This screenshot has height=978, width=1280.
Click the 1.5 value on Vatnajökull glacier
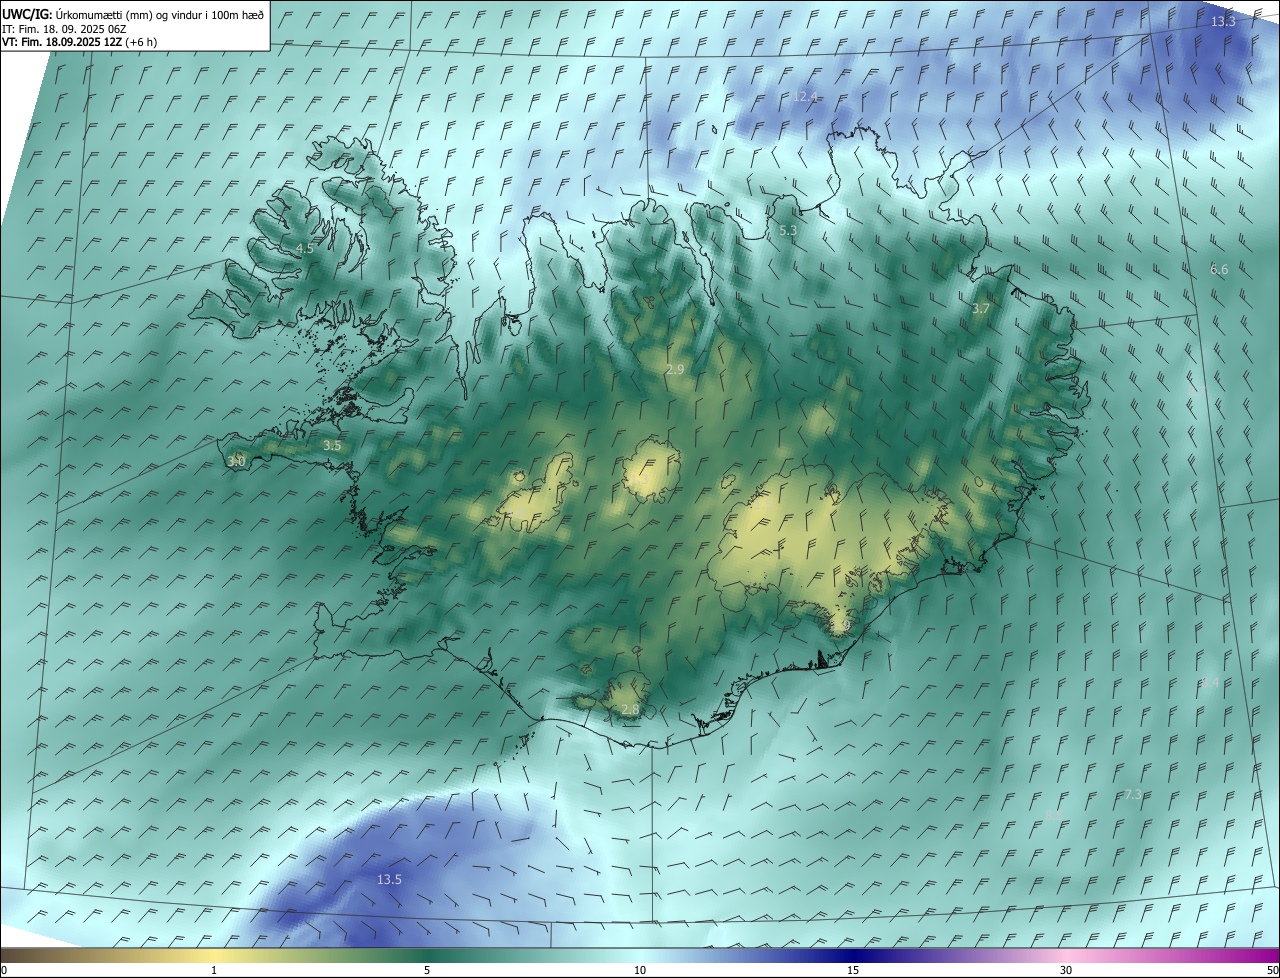click(x=766, y=506)
